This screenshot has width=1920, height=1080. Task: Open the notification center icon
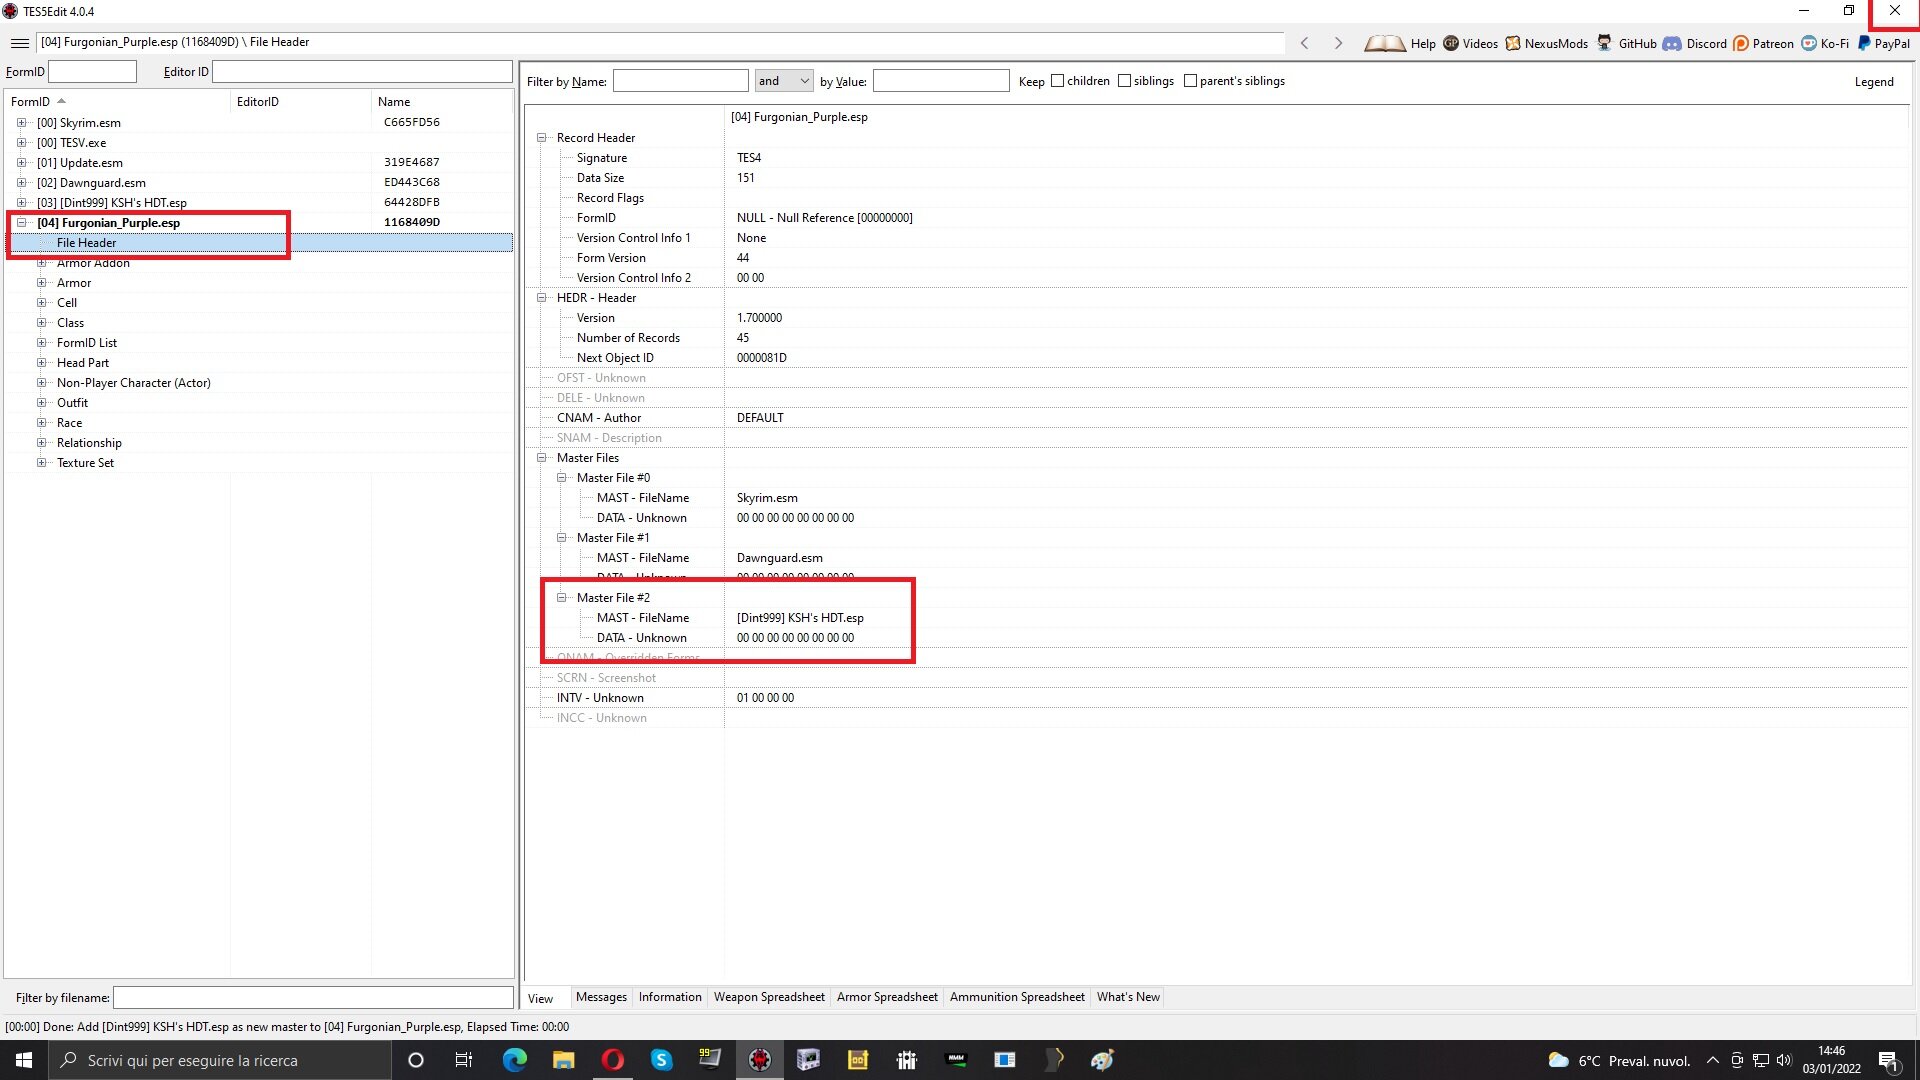click(x=1888, y=1060)
